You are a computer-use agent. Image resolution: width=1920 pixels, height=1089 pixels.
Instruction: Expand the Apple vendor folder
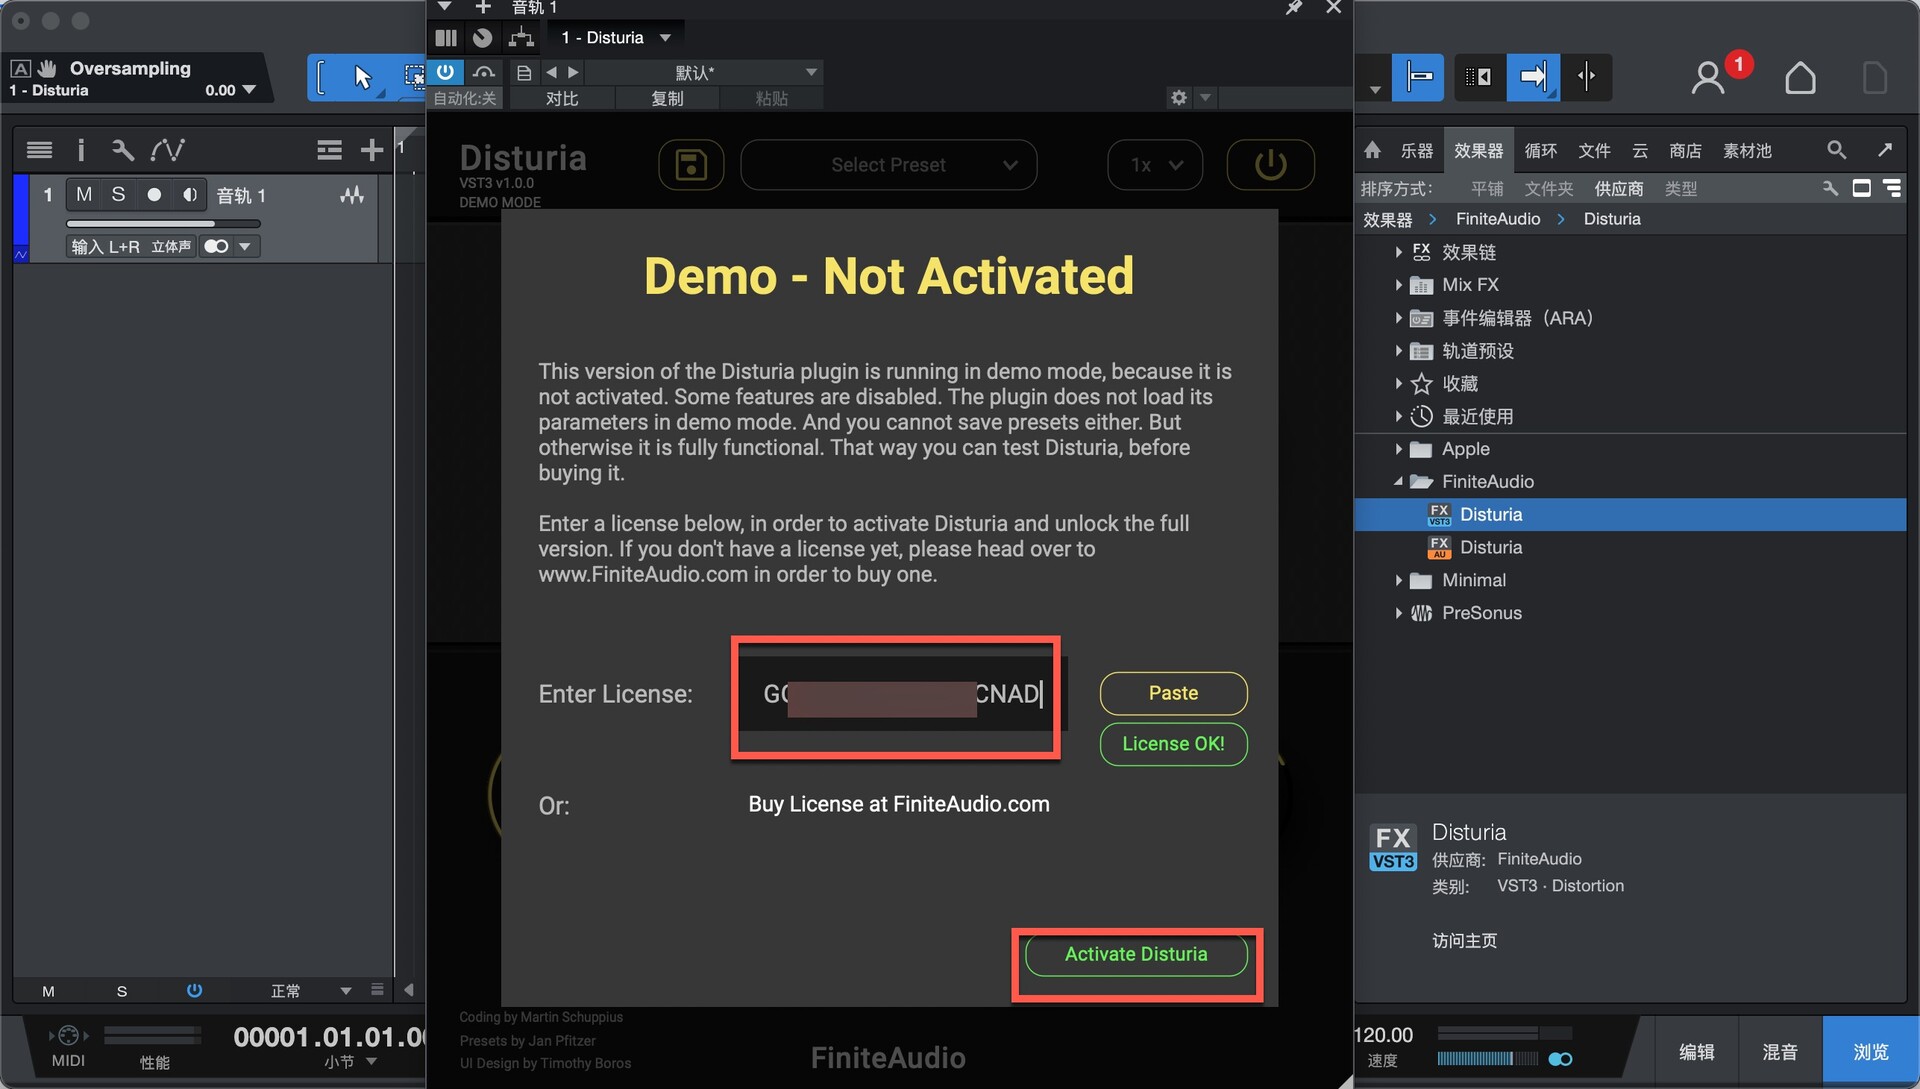click(1398, 449)
